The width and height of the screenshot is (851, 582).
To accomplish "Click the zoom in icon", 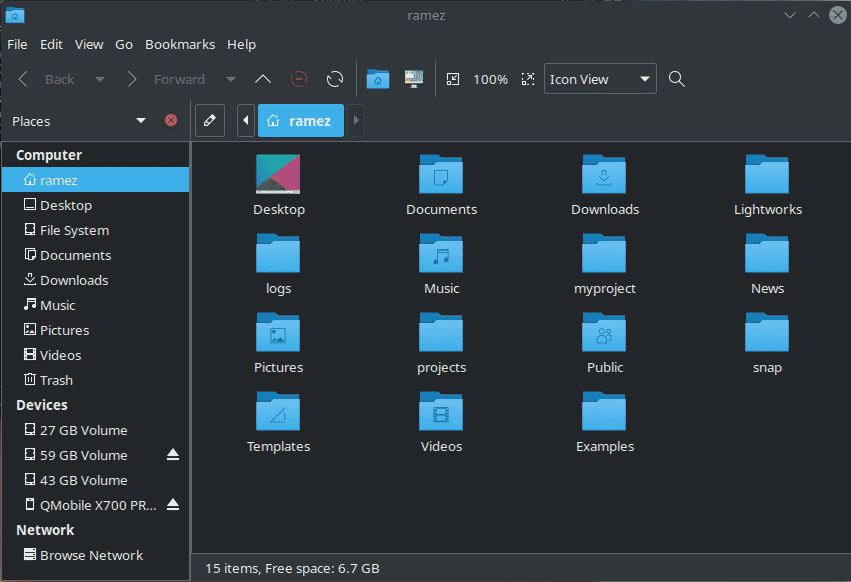I will click(x=528, y=79).
